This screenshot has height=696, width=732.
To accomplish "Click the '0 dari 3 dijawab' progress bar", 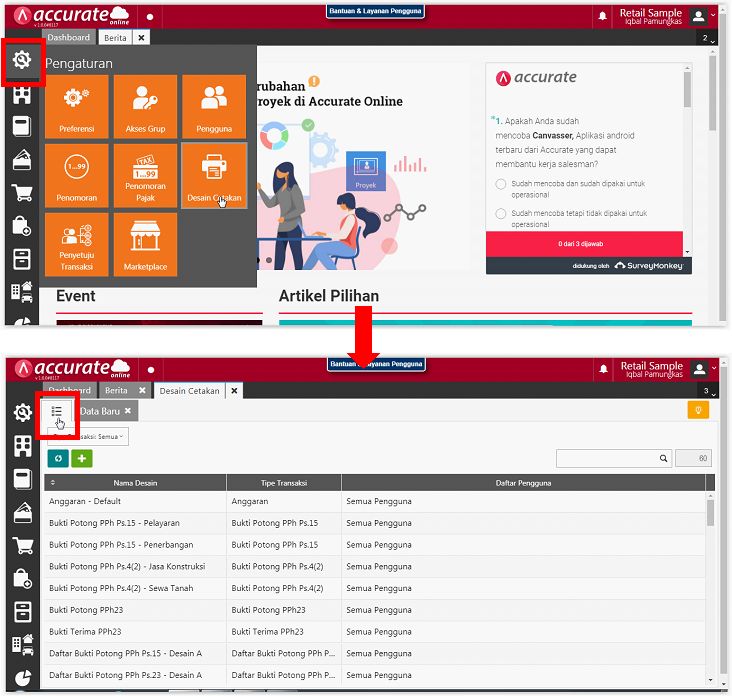I will point(584,244).
